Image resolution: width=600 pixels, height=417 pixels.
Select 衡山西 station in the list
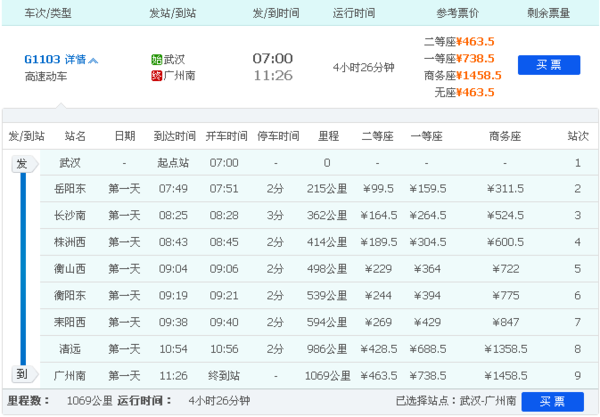tap(70, 268)
